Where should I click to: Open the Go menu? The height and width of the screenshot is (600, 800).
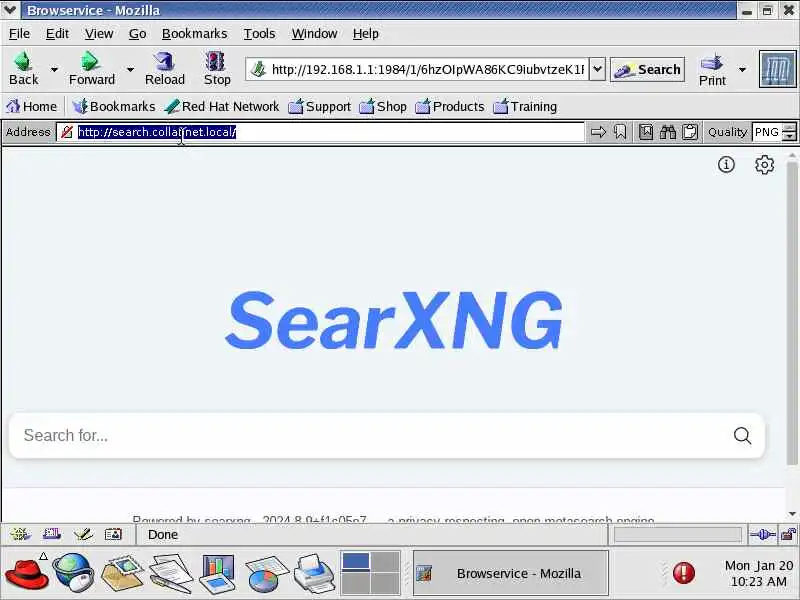point(137,34)
